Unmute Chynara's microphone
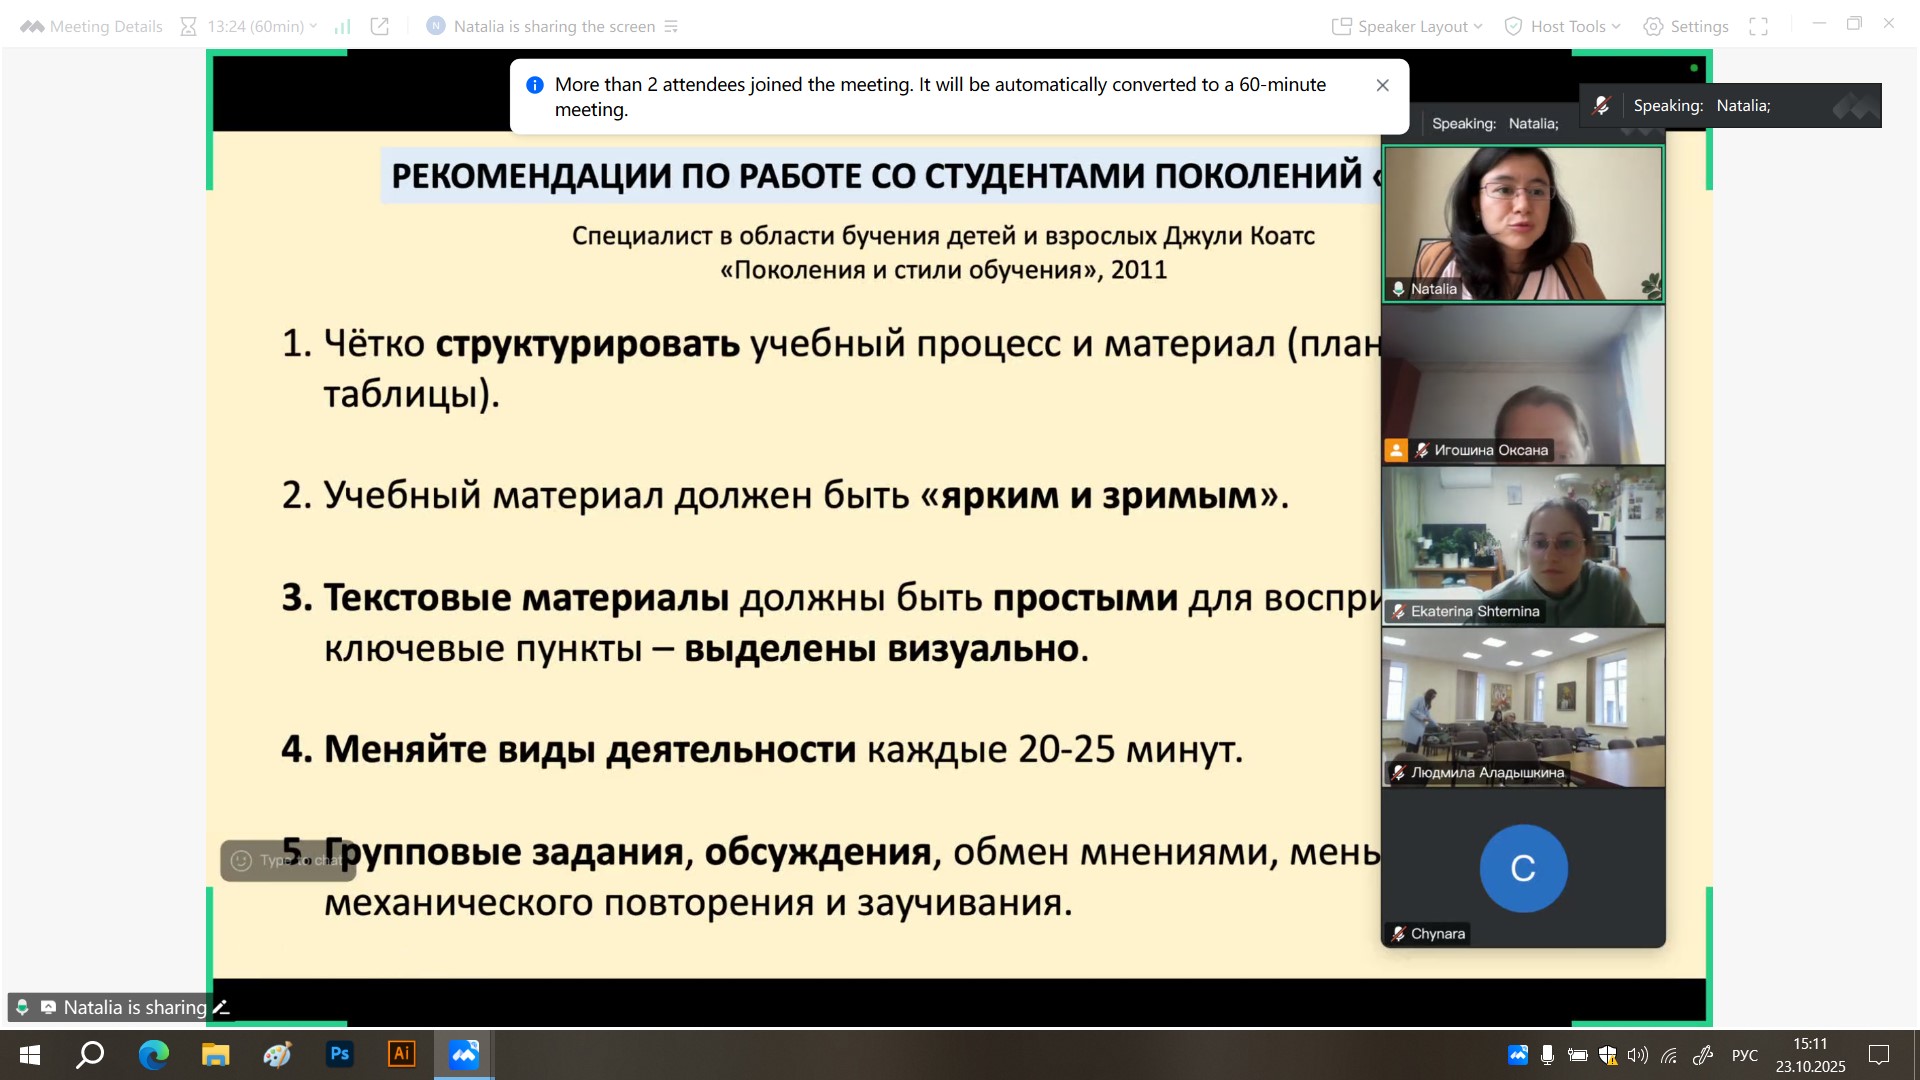Image resolution: width=1920 pixels, height=1080 pixels. pyautogui.click(x=1398, y=933)
